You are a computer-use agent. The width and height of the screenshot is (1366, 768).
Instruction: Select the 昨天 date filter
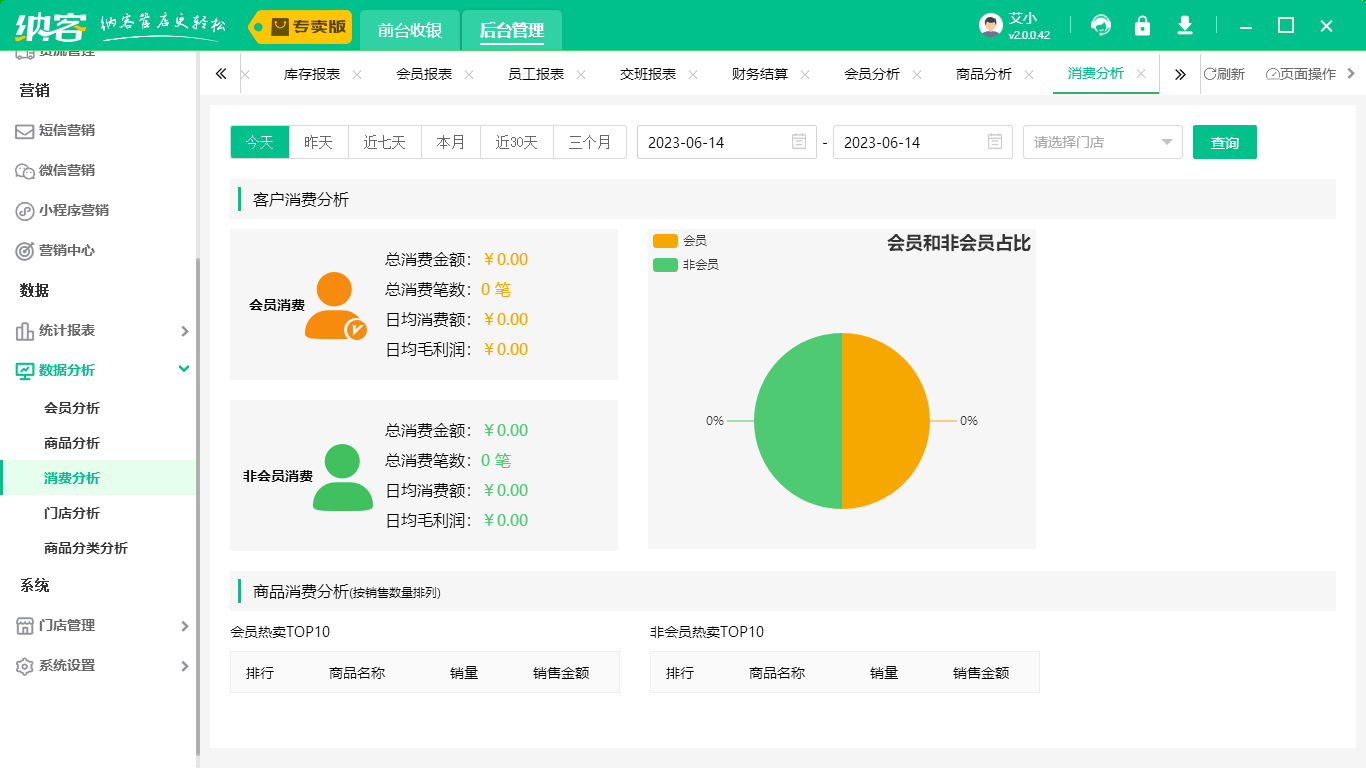click(x=318, y=142)
